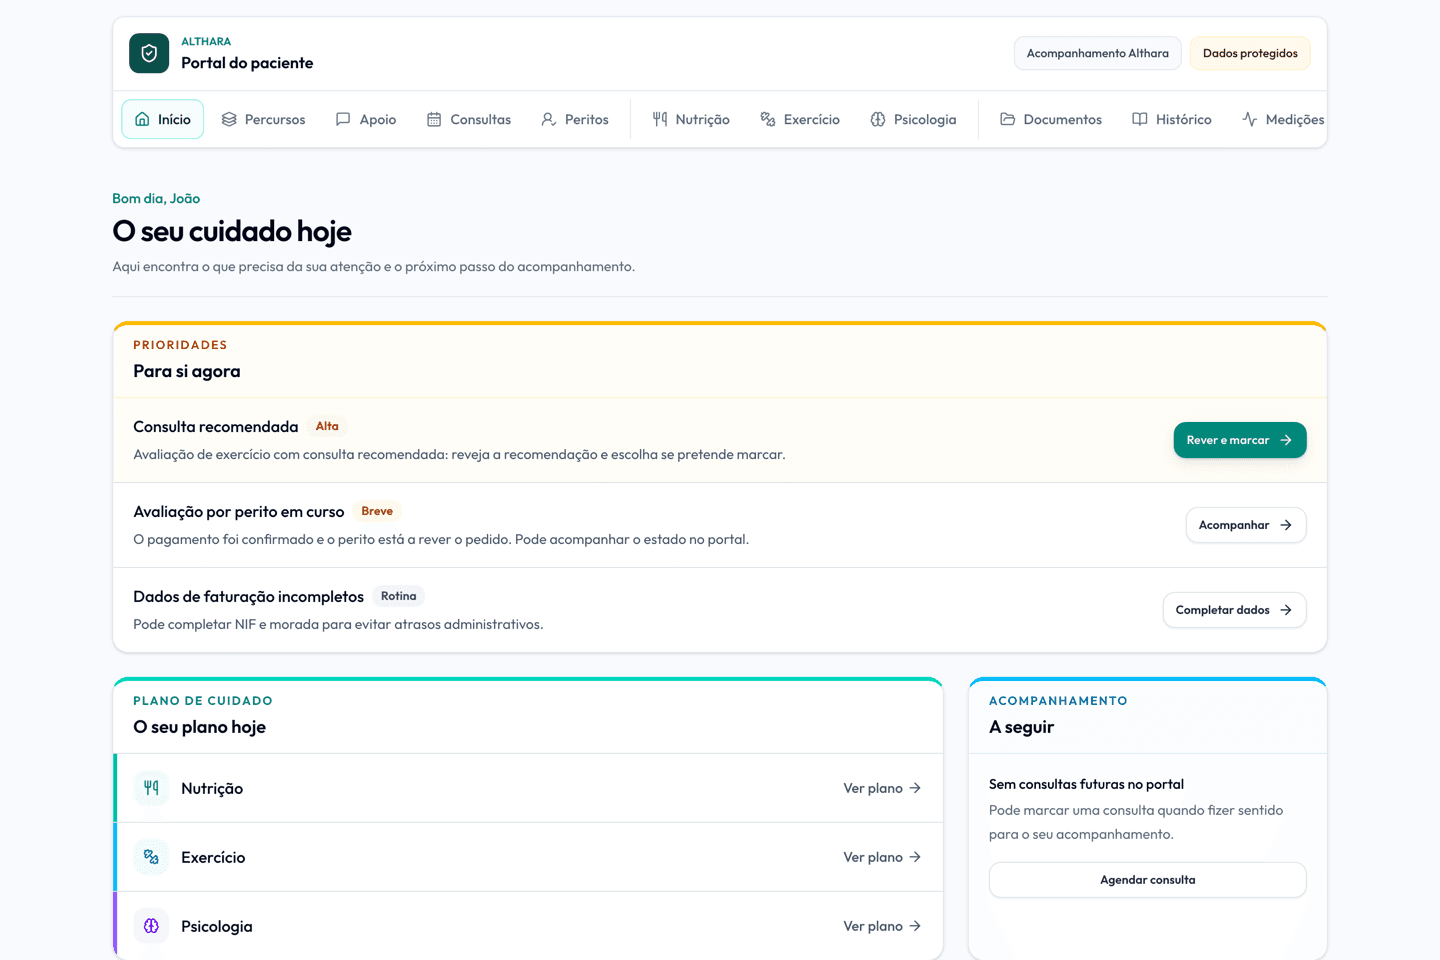1440x960 pixels.
Task: Click the Percursos layers icon
Action: [229, 119]
